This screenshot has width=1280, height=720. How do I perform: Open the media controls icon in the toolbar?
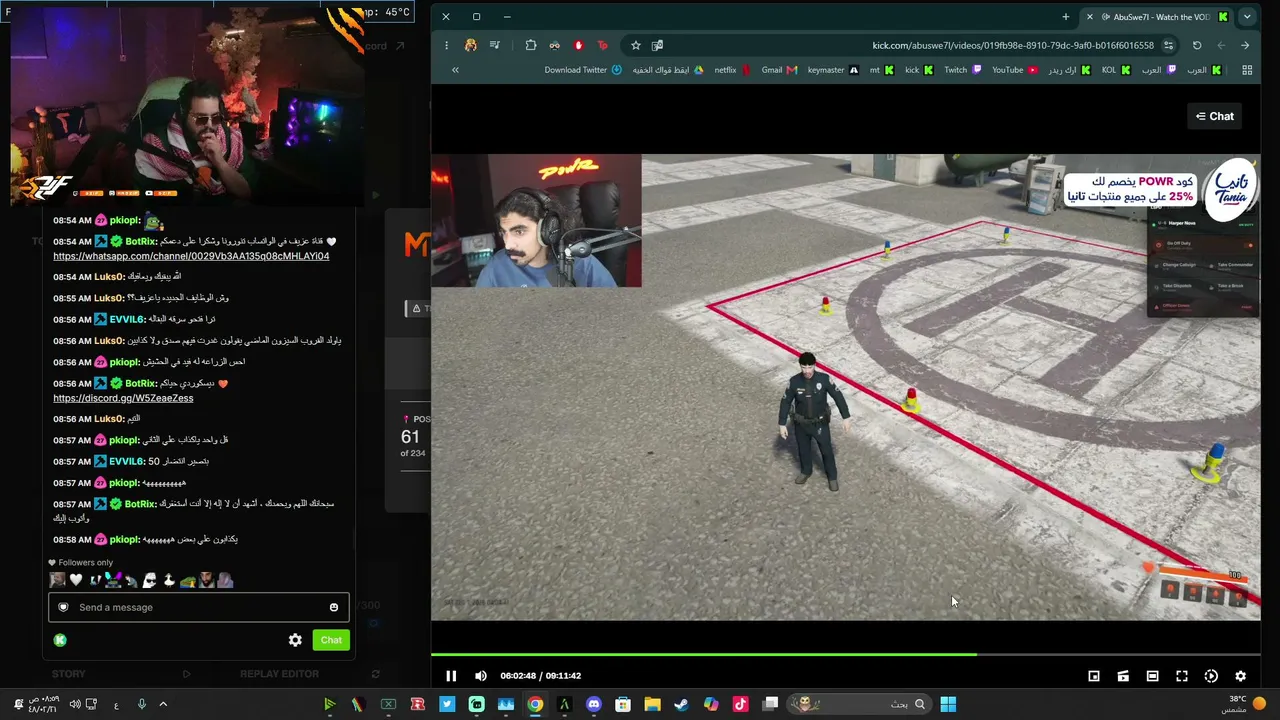(495, 45)
